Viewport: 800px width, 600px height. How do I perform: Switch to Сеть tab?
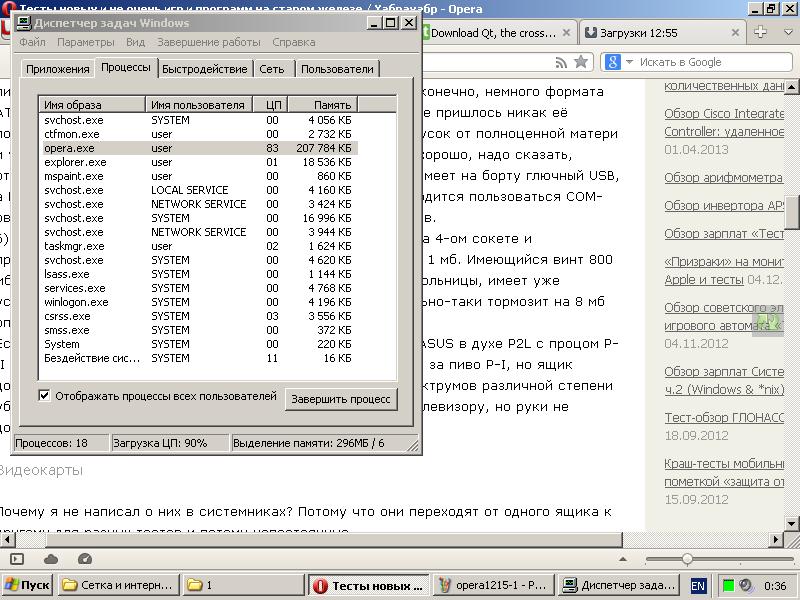click(272, 69)
